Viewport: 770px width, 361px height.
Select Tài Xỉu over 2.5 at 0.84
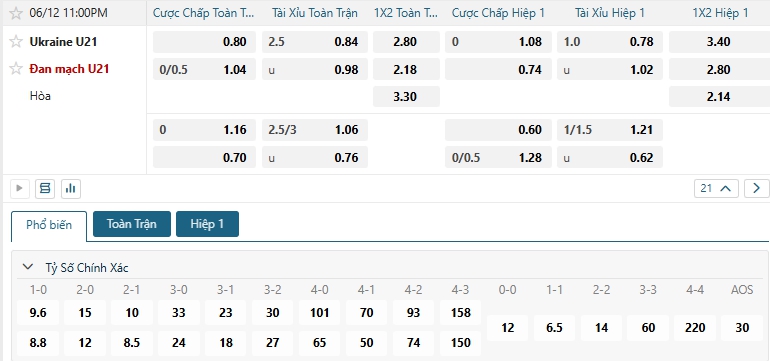pyautogui.click(x=315, y=42)
